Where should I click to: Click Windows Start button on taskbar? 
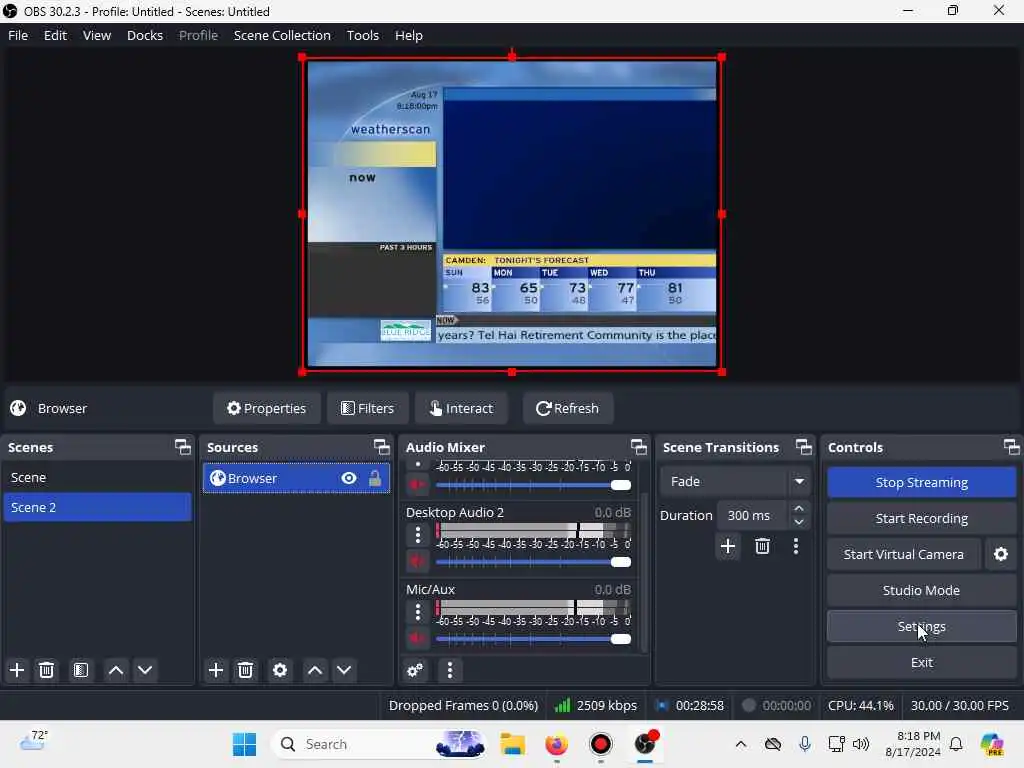coord(245,744)
